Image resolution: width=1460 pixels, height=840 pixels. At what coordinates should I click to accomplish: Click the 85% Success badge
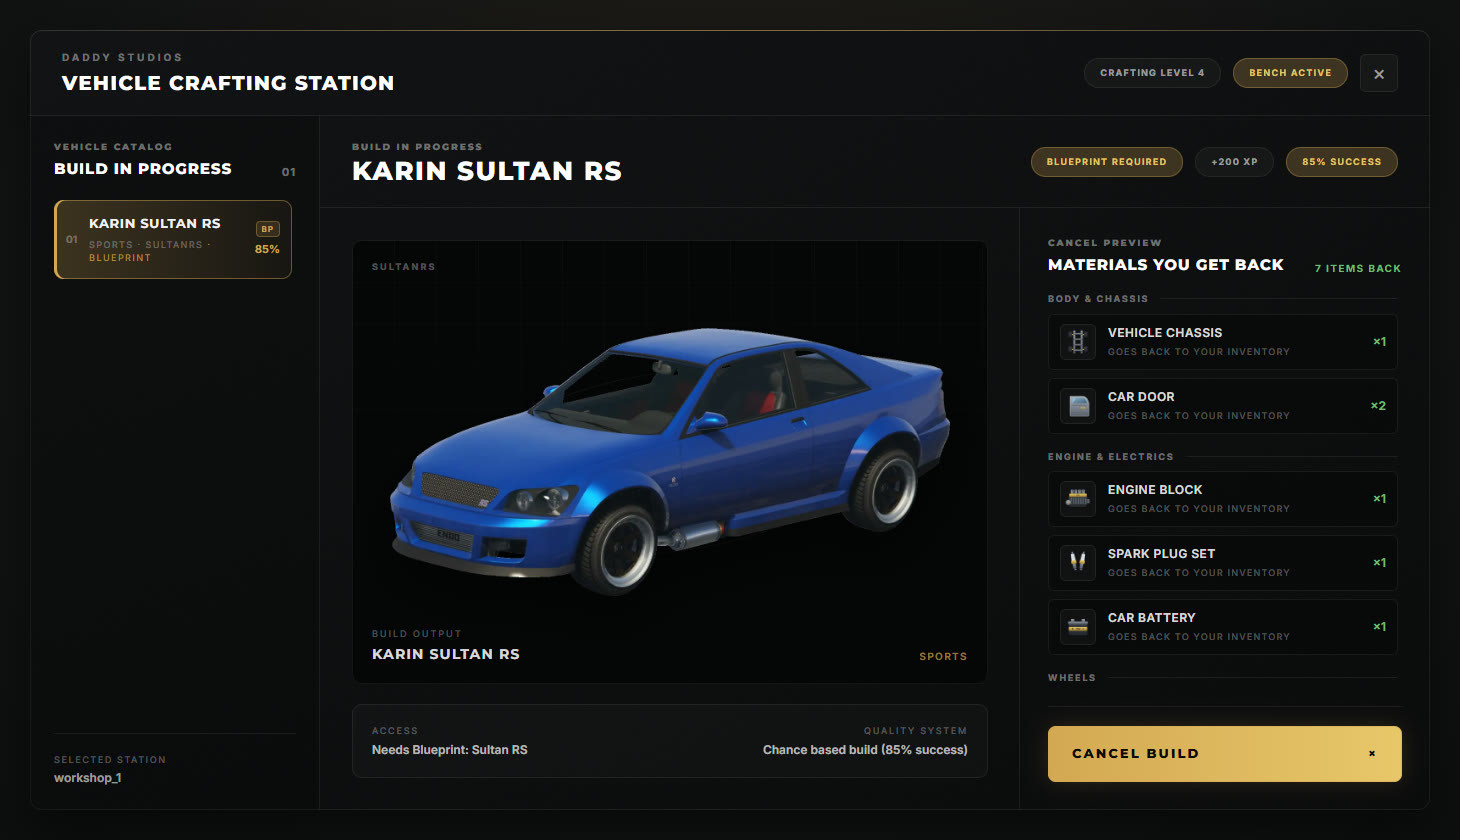point(1342,162)
